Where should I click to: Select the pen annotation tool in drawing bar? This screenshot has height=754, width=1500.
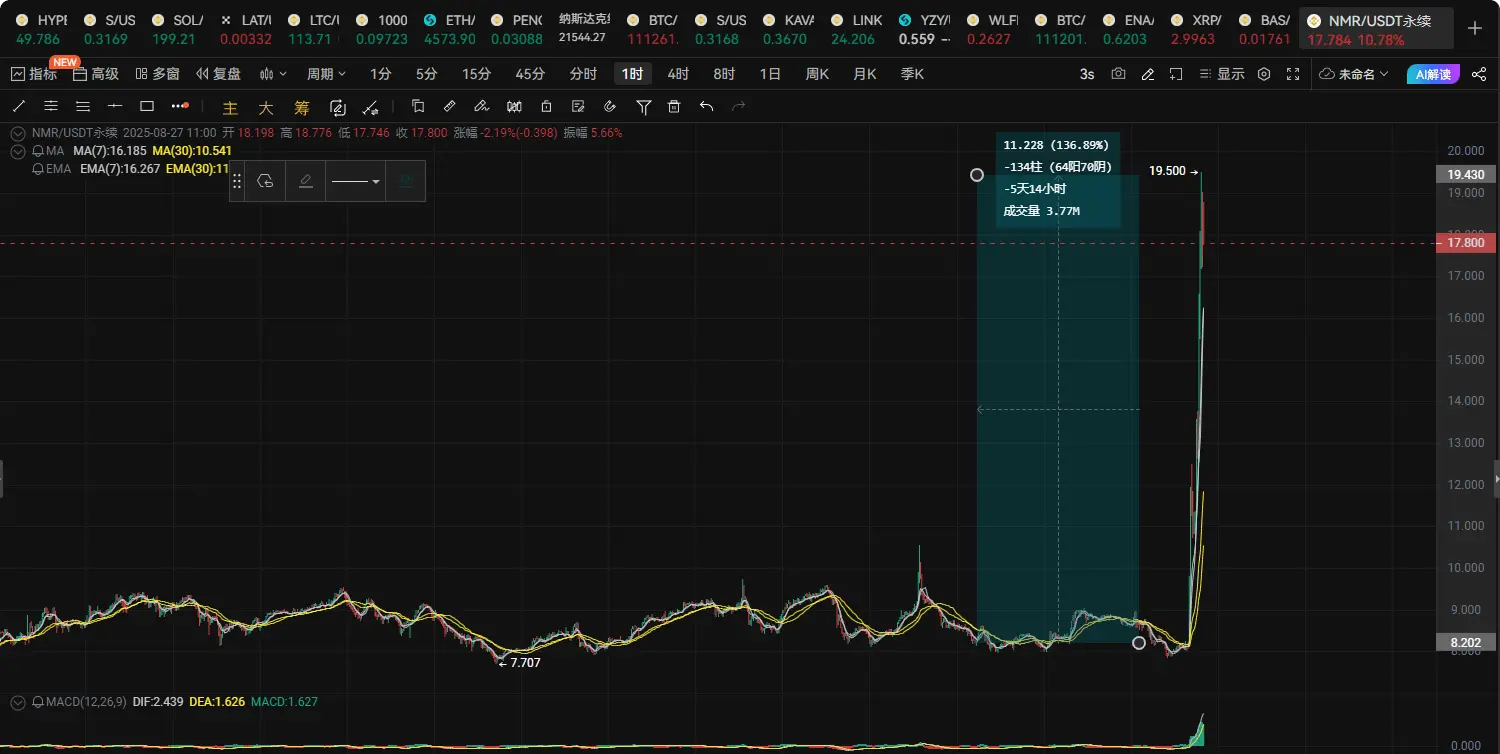482,106
